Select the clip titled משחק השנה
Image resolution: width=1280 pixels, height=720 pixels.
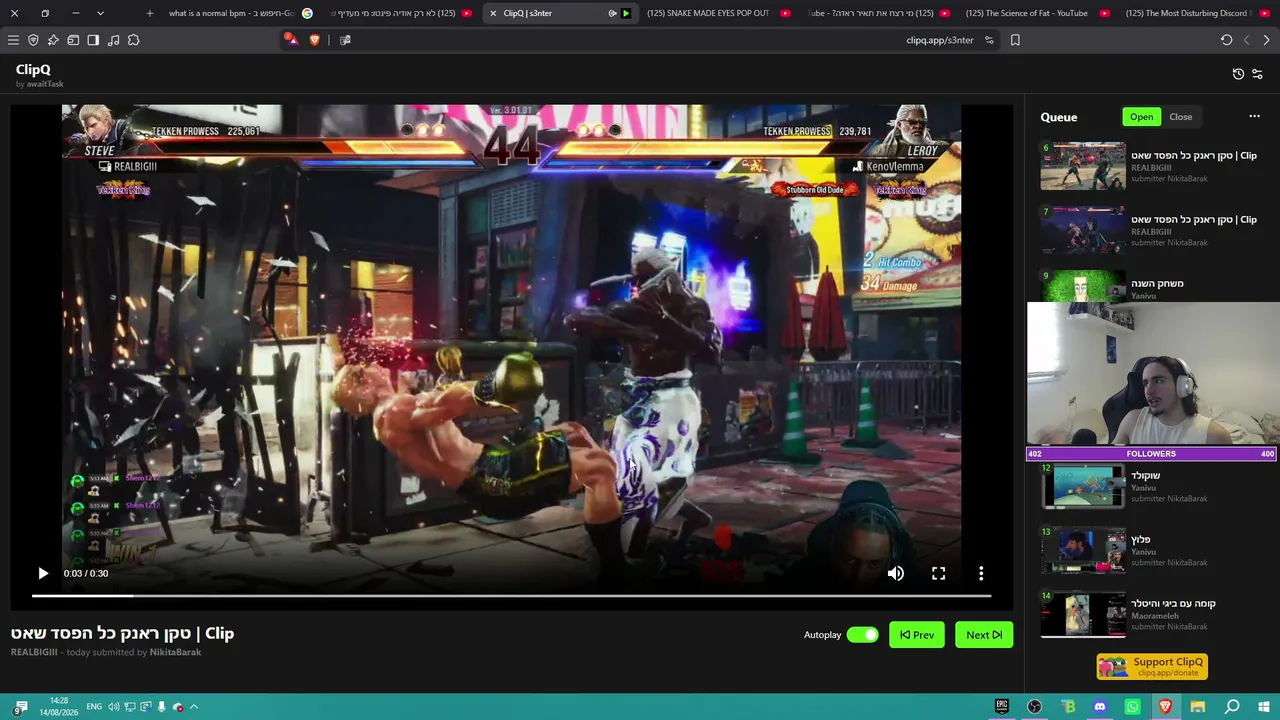(1157, 283)
